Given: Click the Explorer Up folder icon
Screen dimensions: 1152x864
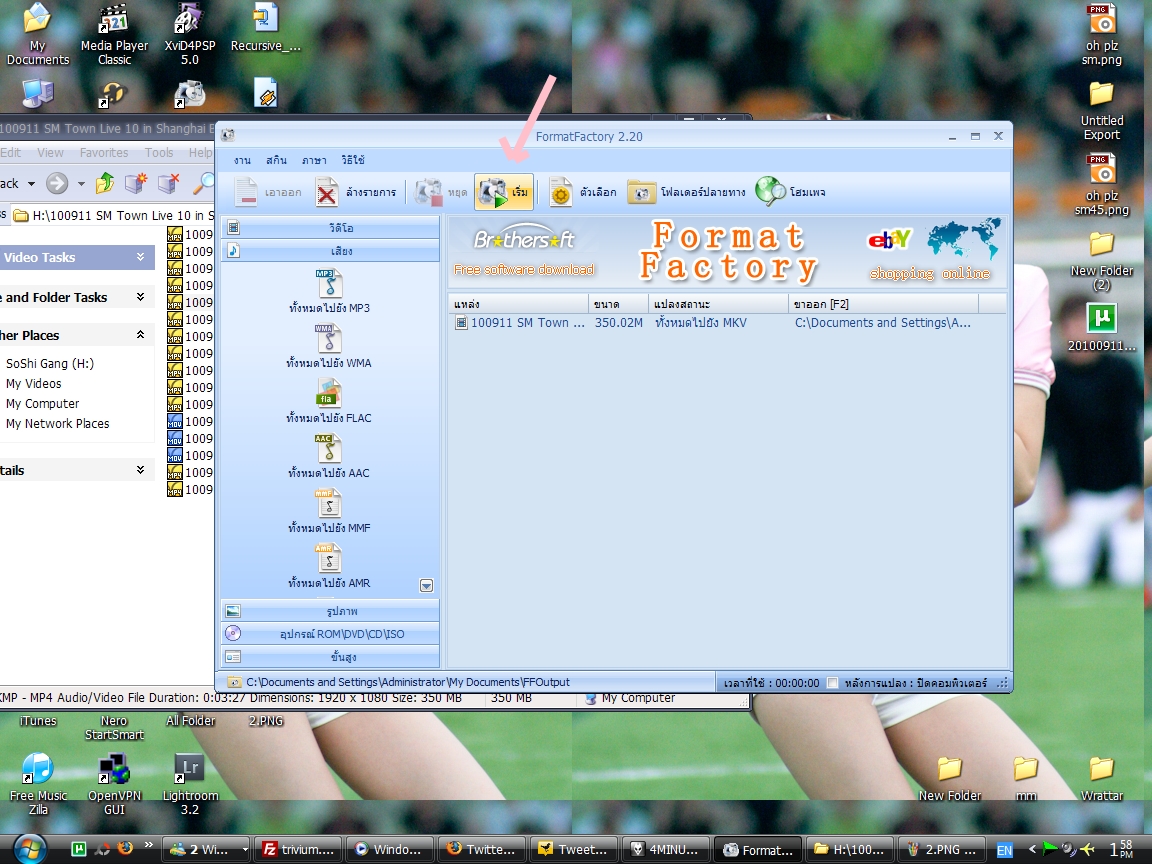Looking at the screenshot, I should point(105,183).
